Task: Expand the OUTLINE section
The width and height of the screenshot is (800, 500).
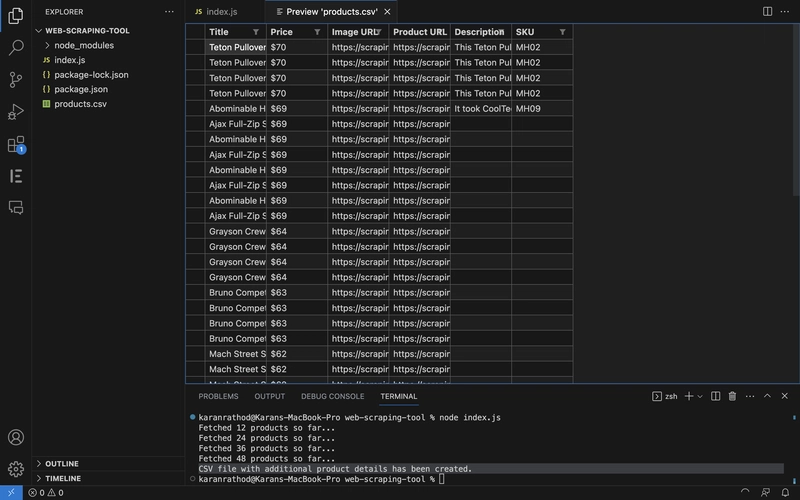Action: click(38, 464)
